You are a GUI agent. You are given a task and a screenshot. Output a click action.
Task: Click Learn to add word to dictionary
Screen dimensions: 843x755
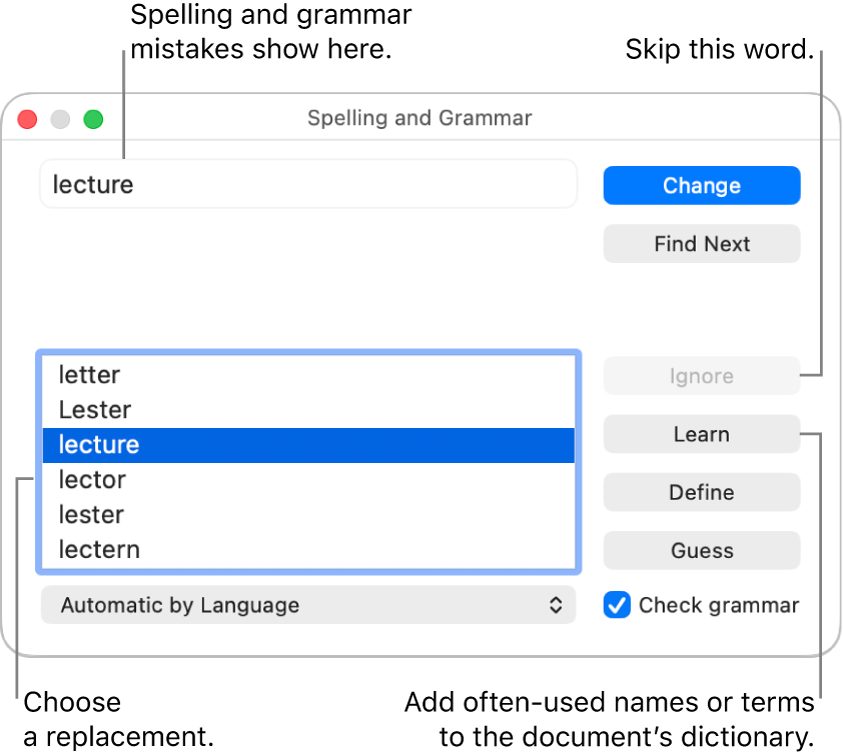pyautogui.click(x=701, y=433)
